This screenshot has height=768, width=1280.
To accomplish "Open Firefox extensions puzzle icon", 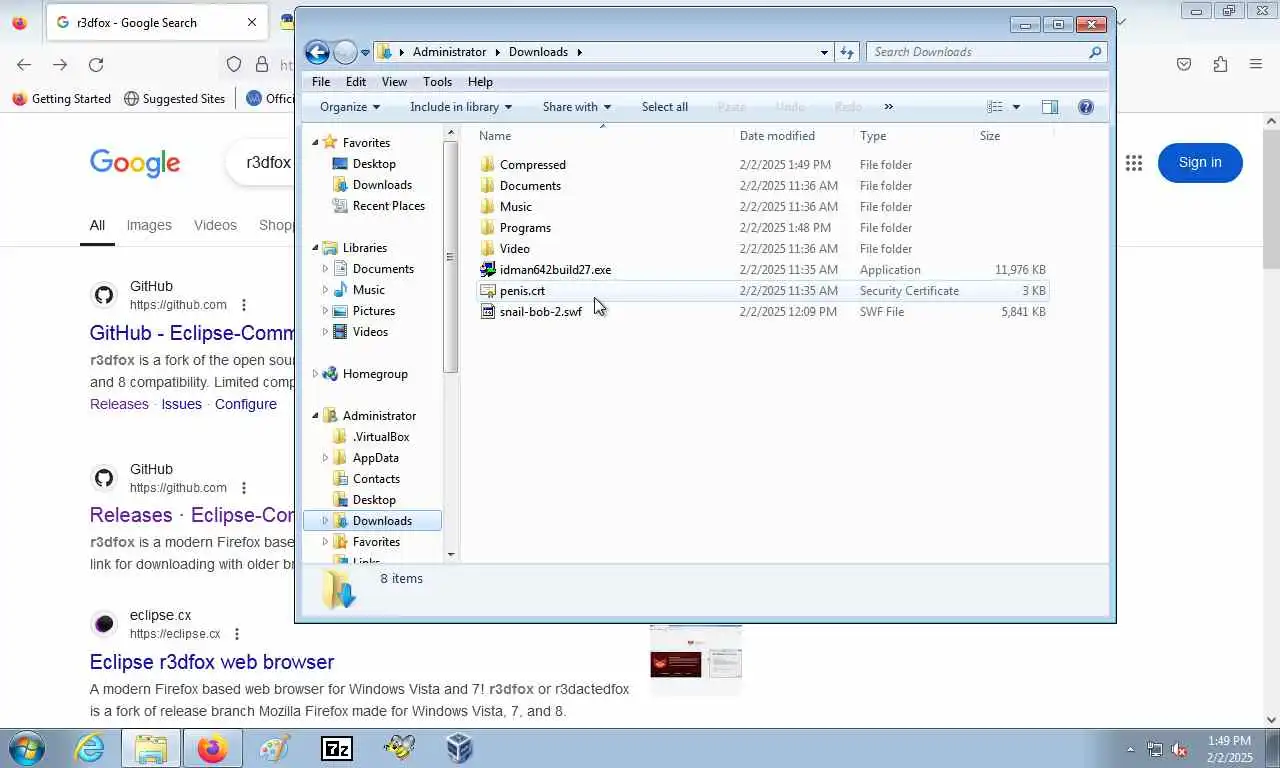I will point(1220,64).
